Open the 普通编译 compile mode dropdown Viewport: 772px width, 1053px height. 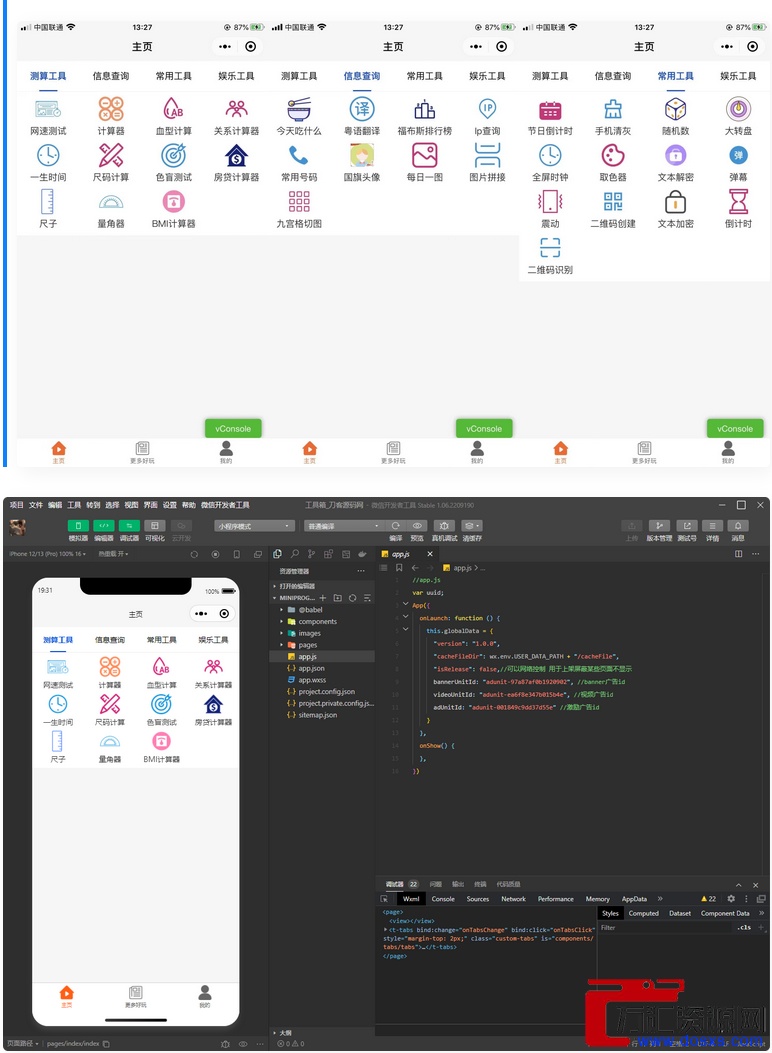(343, 526)
